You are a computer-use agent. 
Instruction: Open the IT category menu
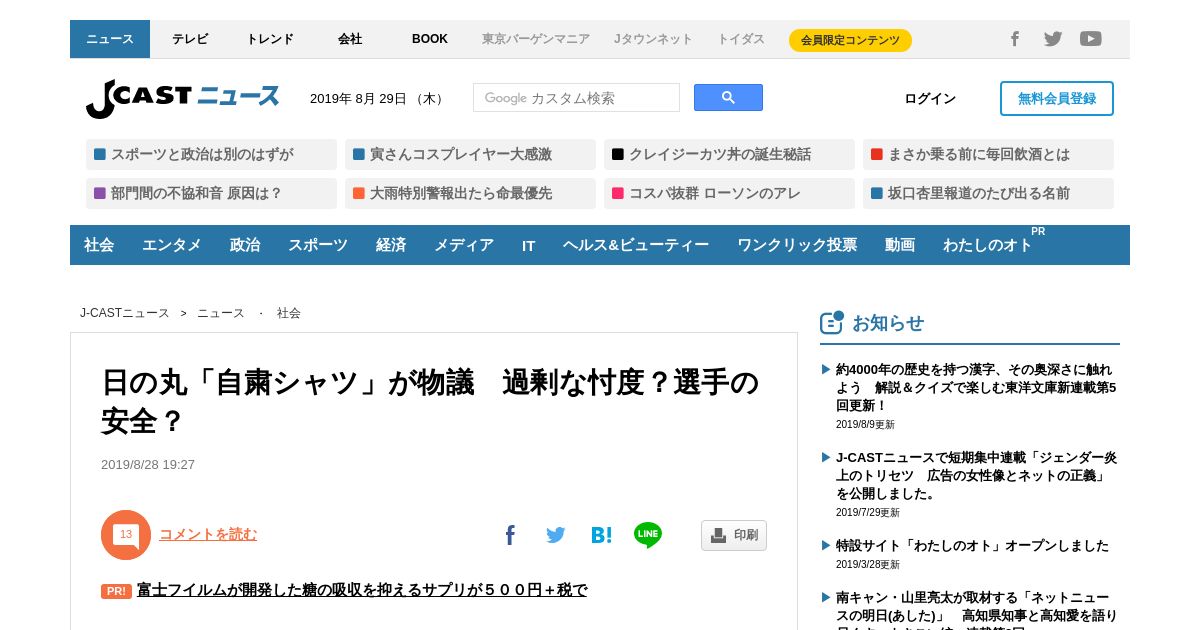click(529, 245)
